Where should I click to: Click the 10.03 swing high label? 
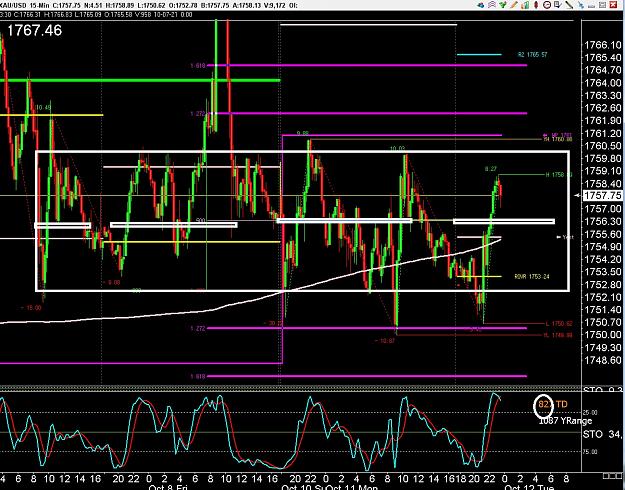click(x=397, y=149)
